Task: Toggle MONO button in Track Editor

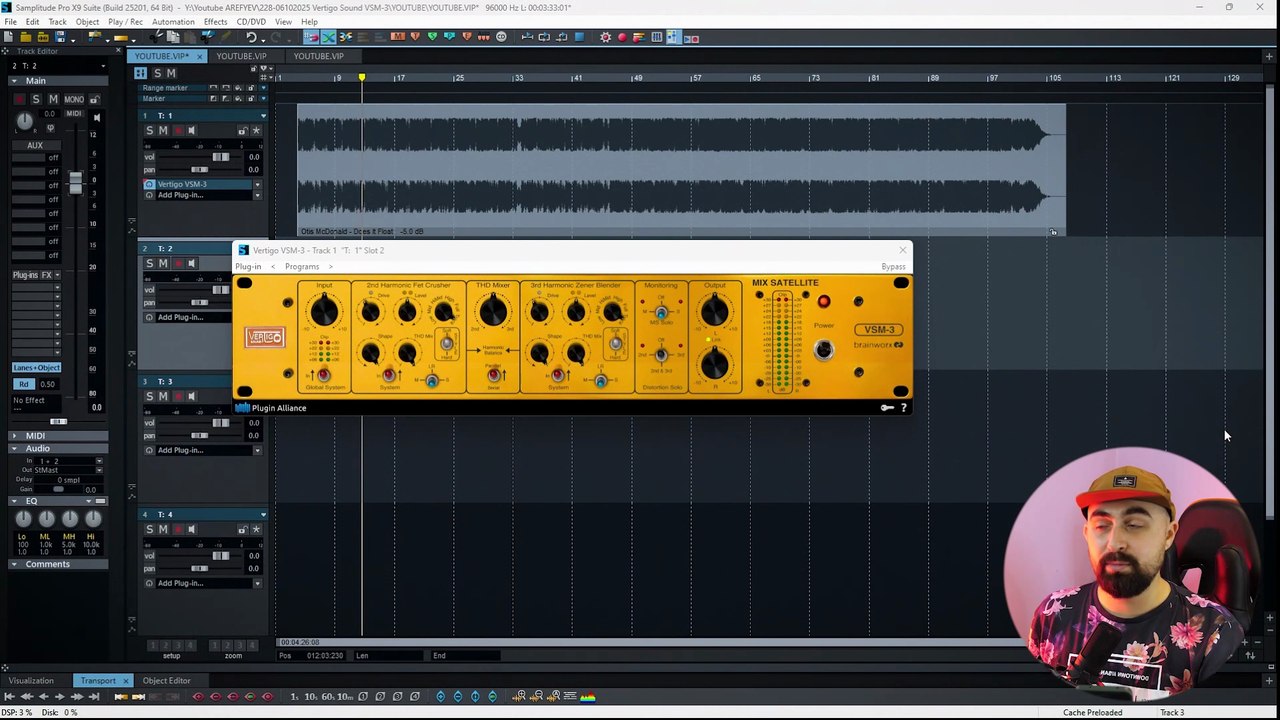Action: click(x=74, y=99)
